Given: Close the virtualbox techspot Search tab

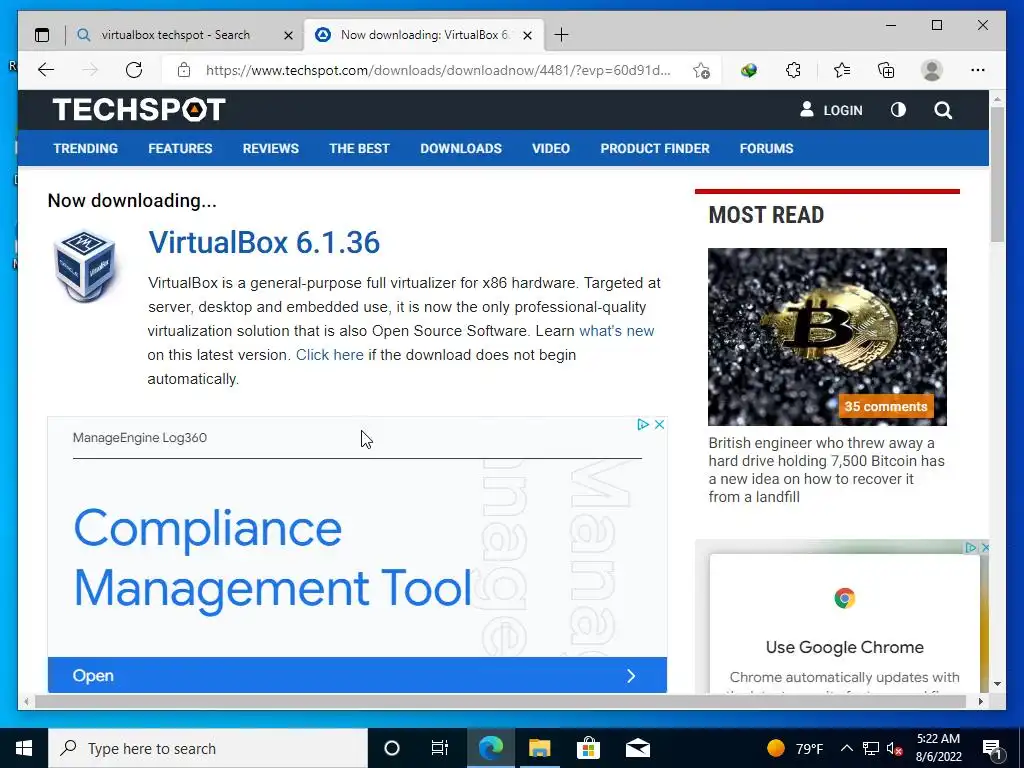Looking at the screenshot, I should pos(288,35).
